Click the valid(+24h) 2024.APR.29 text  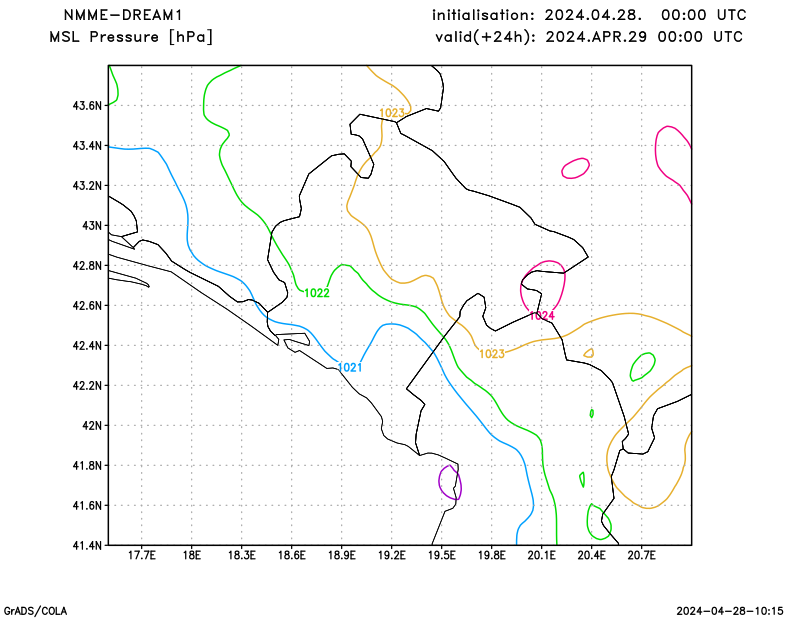[589, 37]
